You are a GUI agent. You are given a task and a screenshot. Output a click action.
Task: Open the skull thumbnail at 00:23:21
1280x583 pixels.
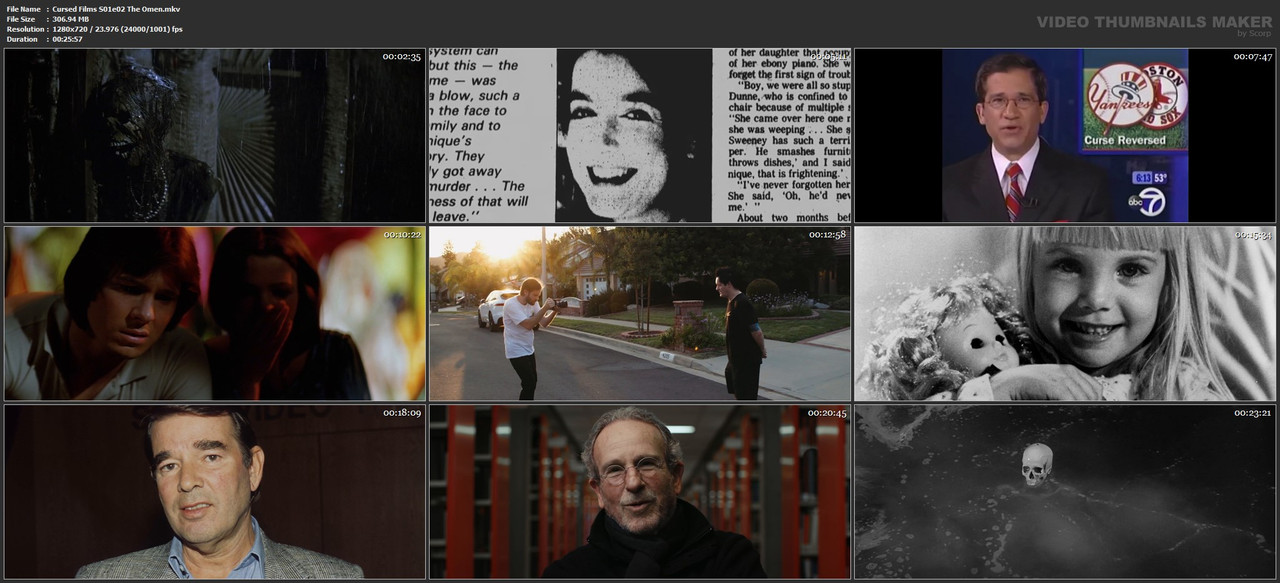click(x=1065, y=491)
